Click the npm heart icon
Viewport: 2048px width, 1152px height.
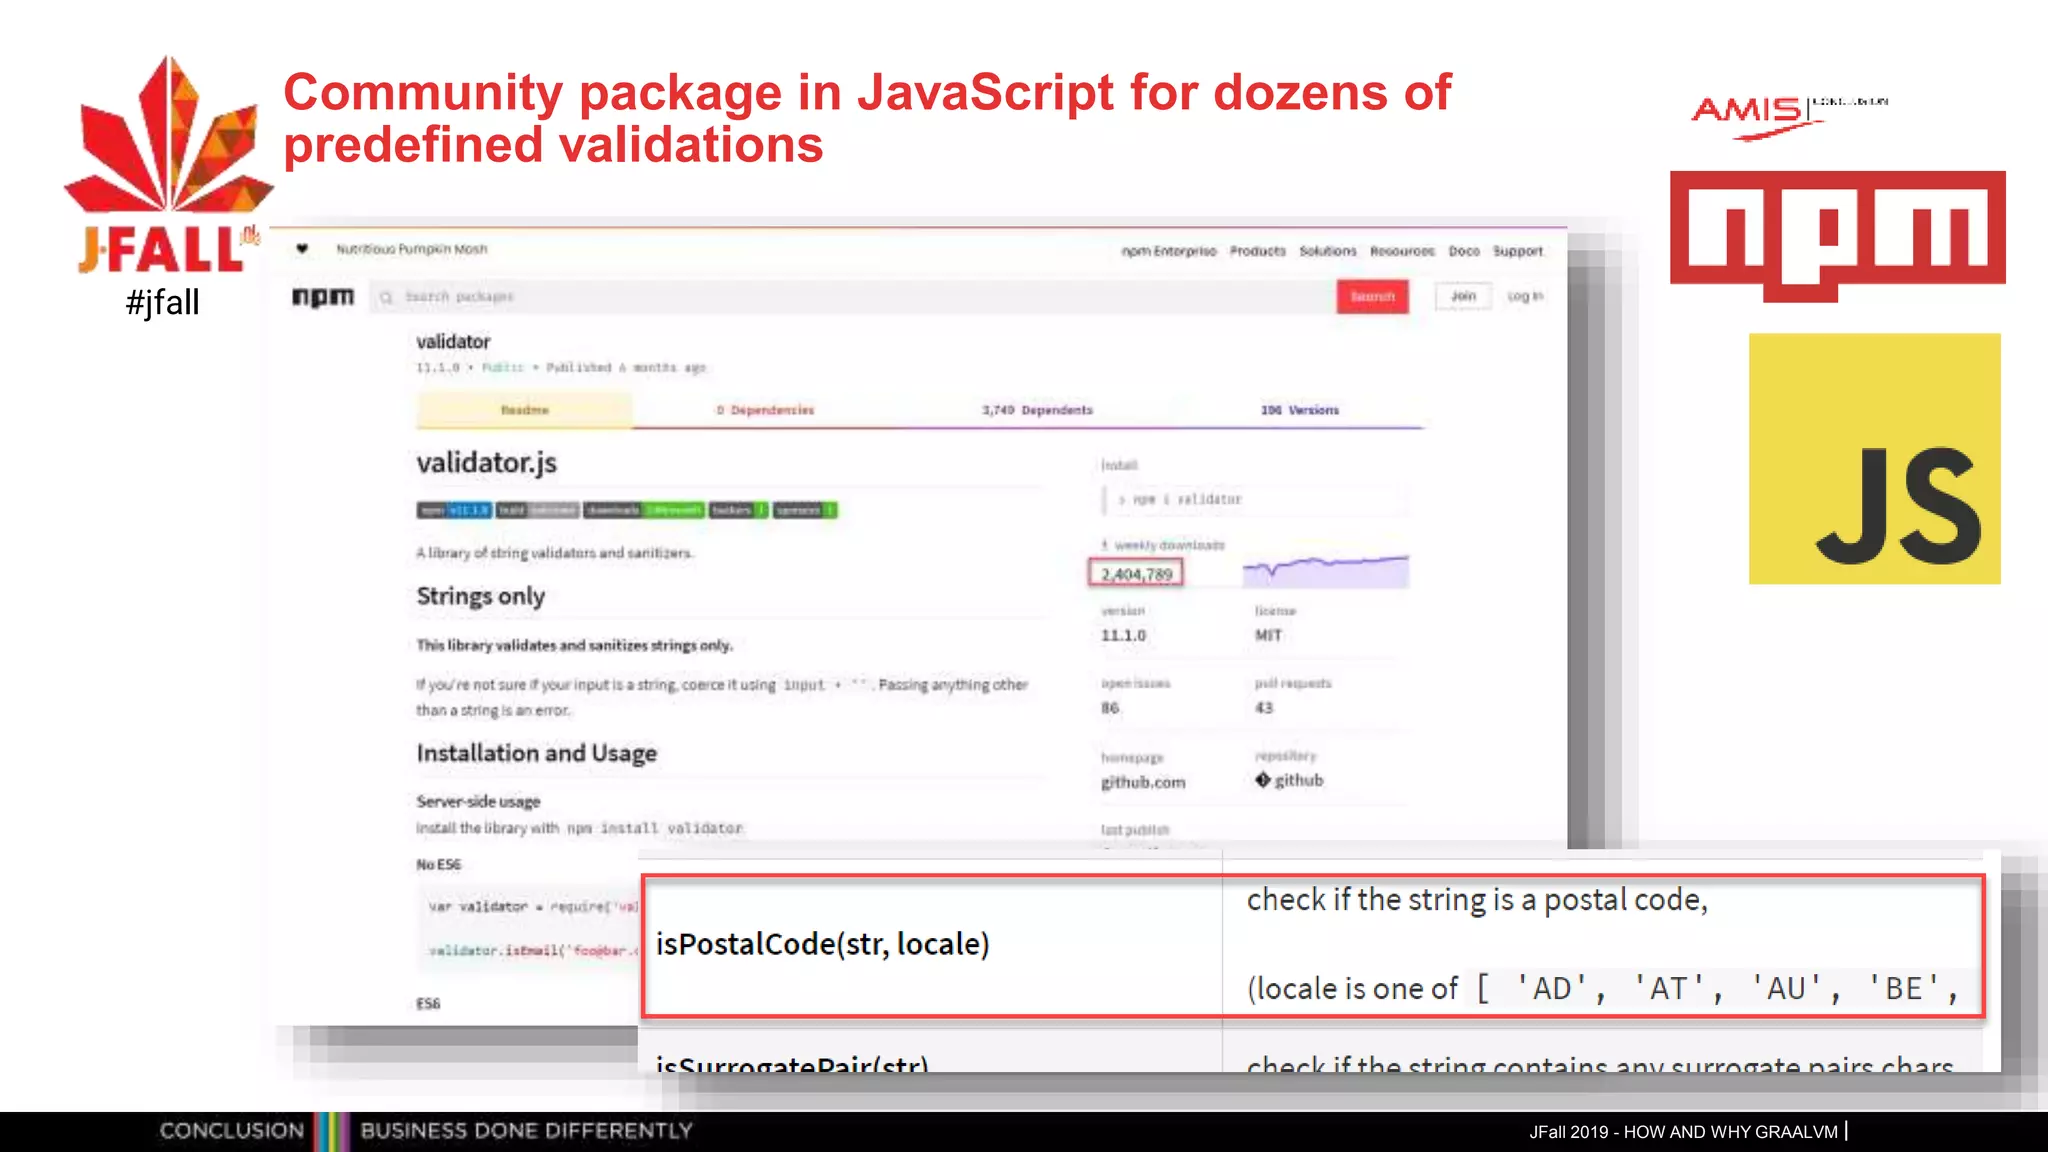(302, 249)
